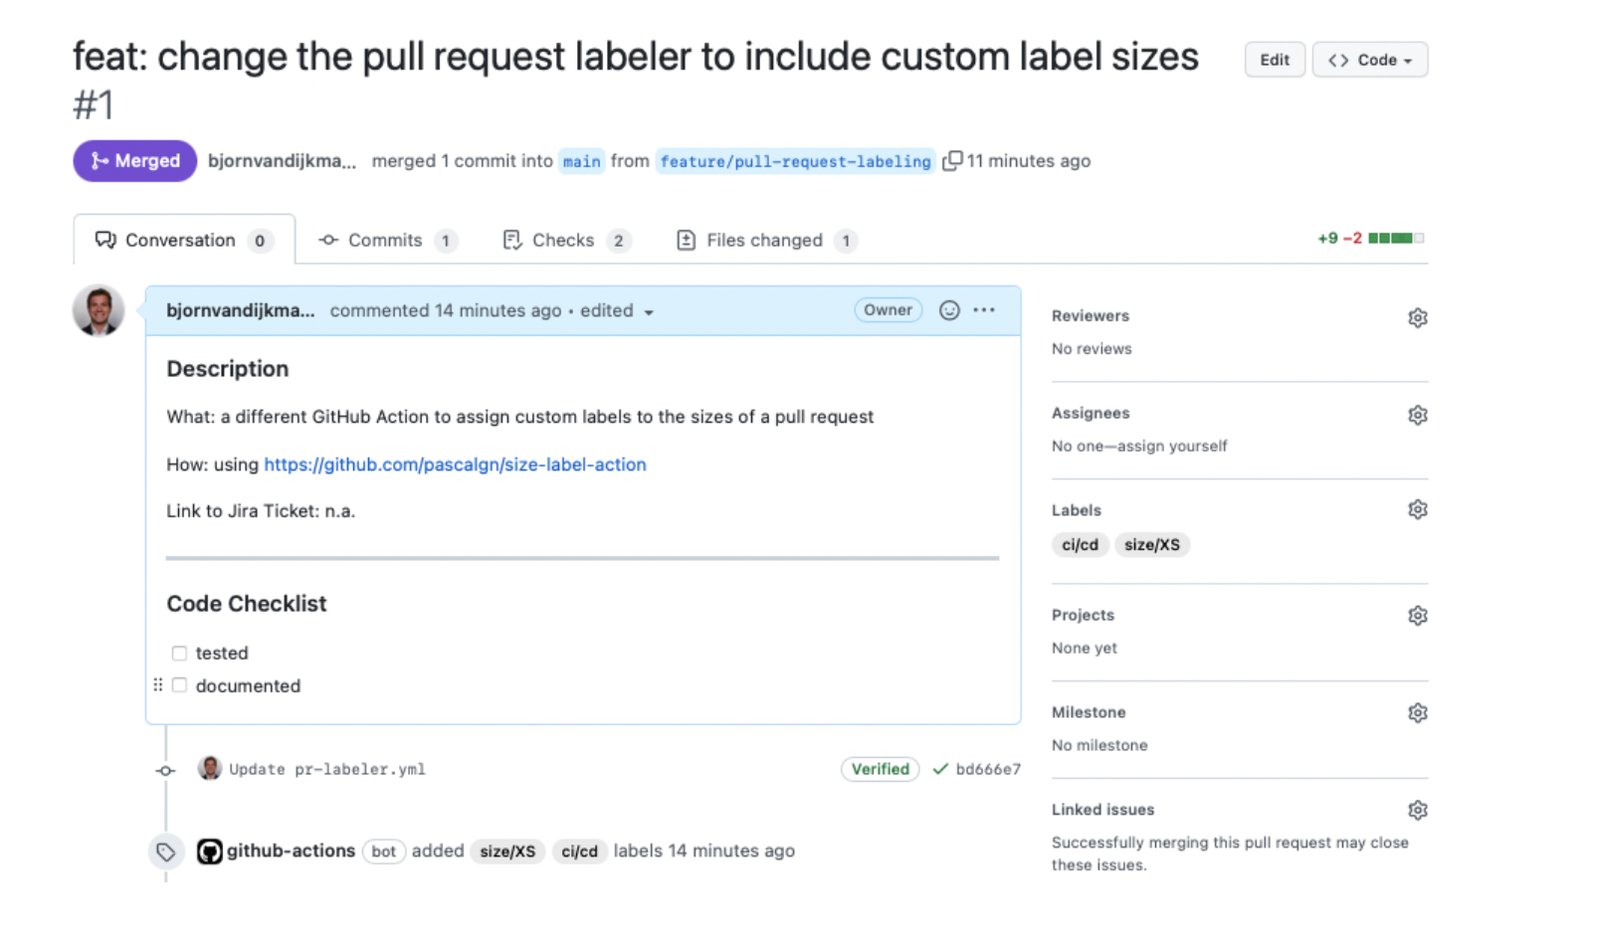
Task: Open the Reviewers gear settings
Action: point(1417,318)
